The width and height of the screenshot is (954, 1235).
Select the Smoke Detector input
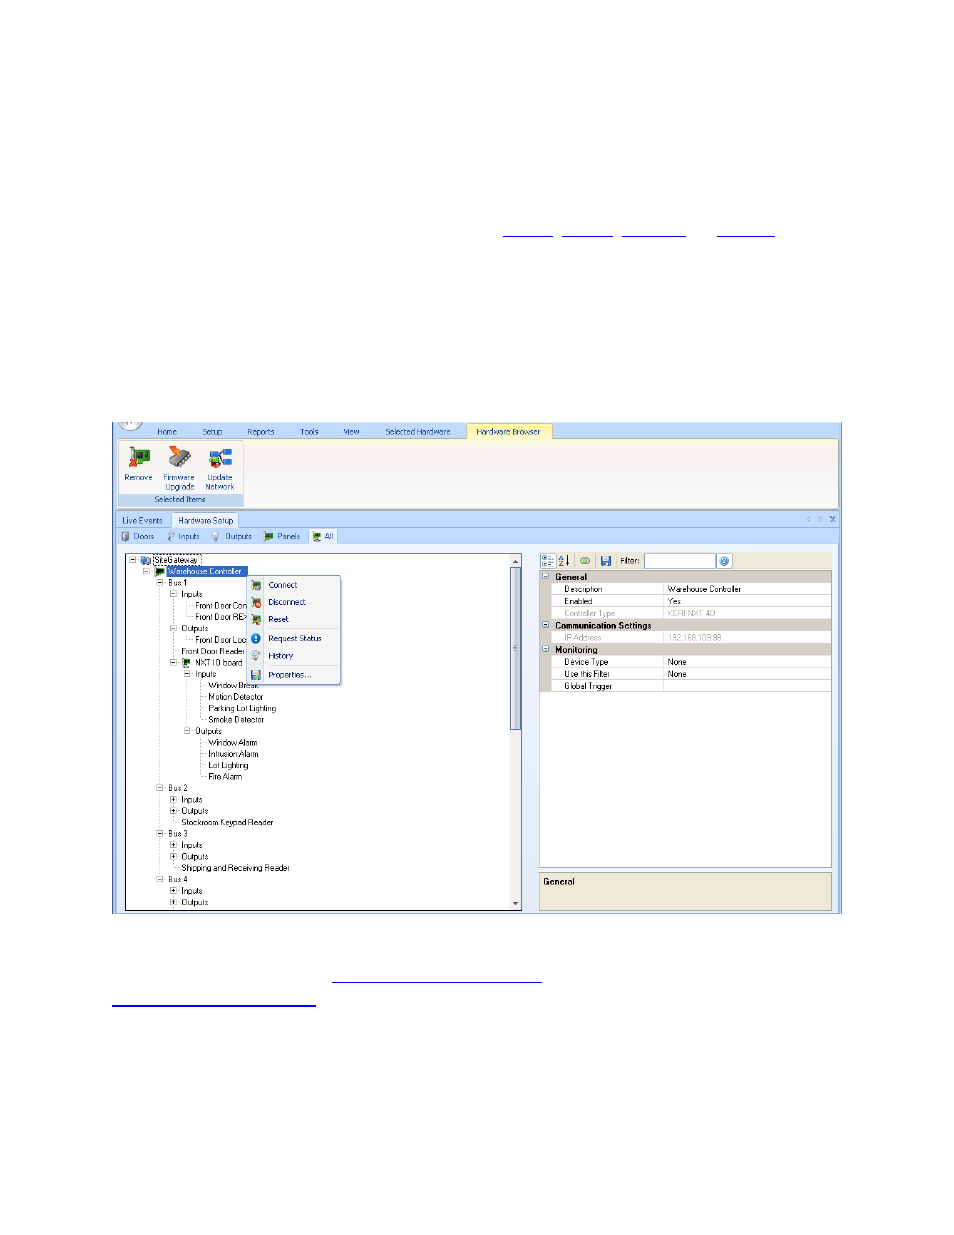236,720
